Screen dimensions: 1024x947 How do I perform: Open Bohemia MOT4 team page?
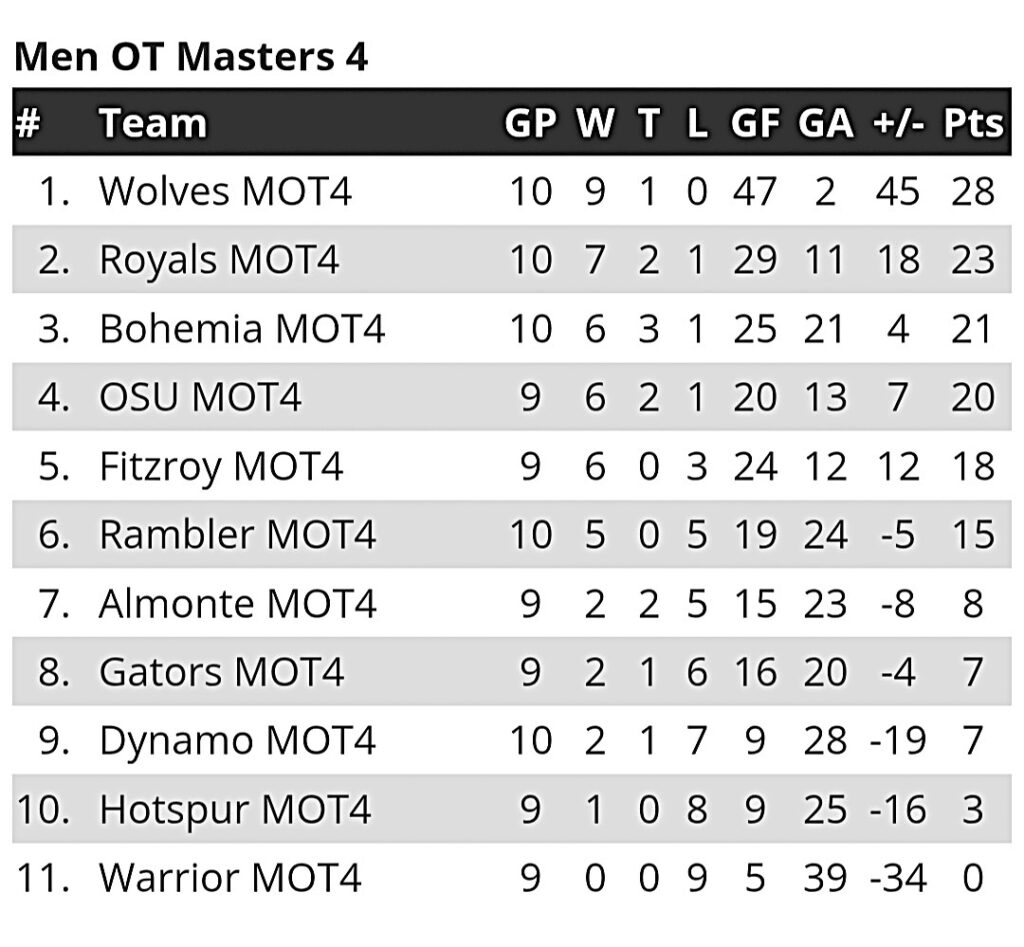tap(242, 329)
